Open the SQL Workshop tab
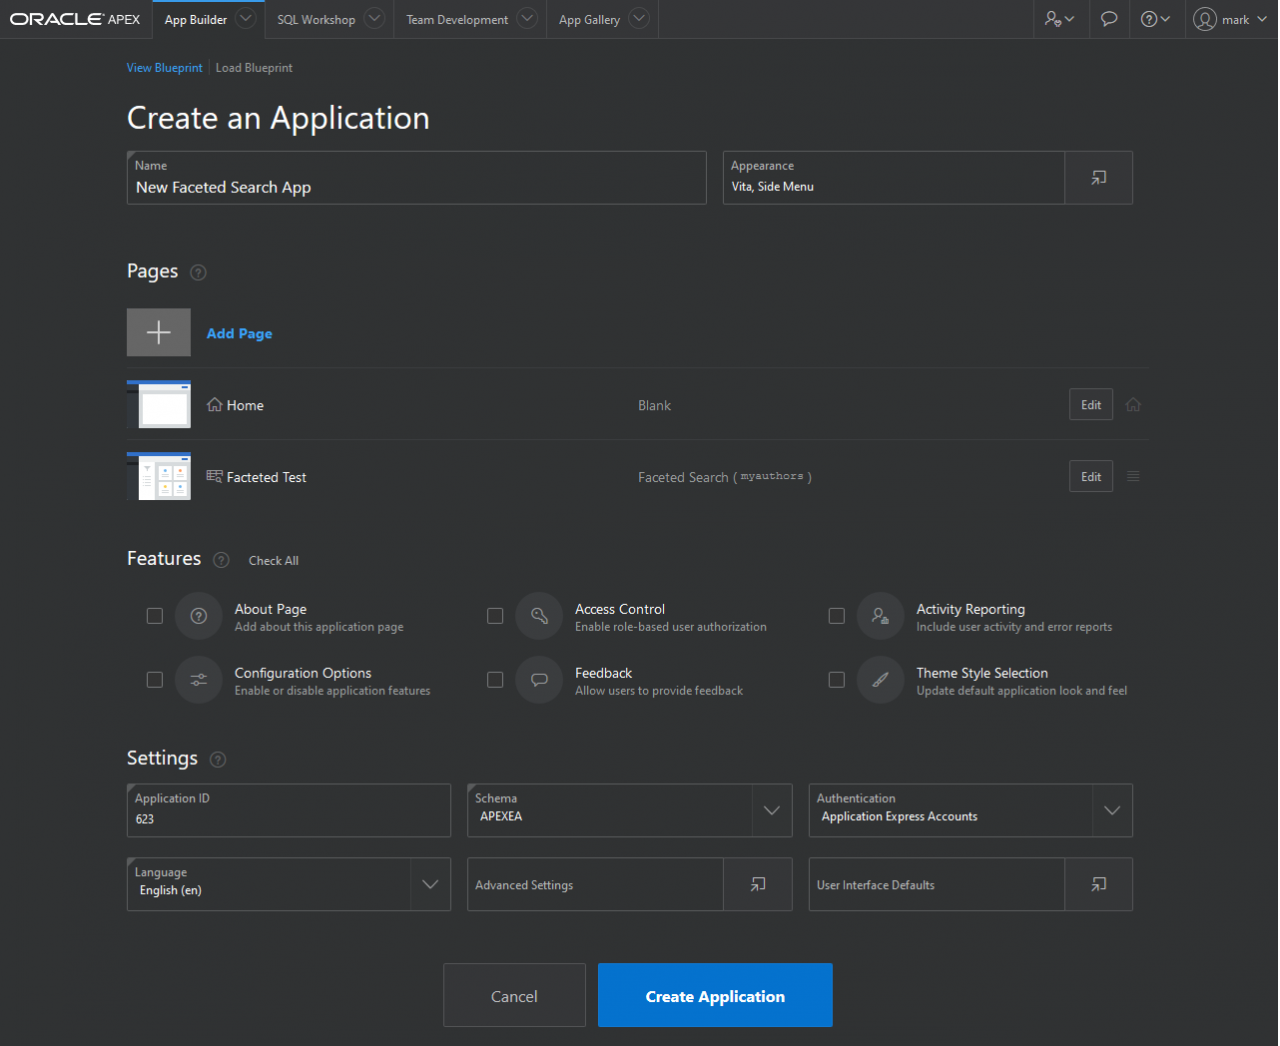The width and height of the screenshot is (1280, 1046). coord(316,20)
